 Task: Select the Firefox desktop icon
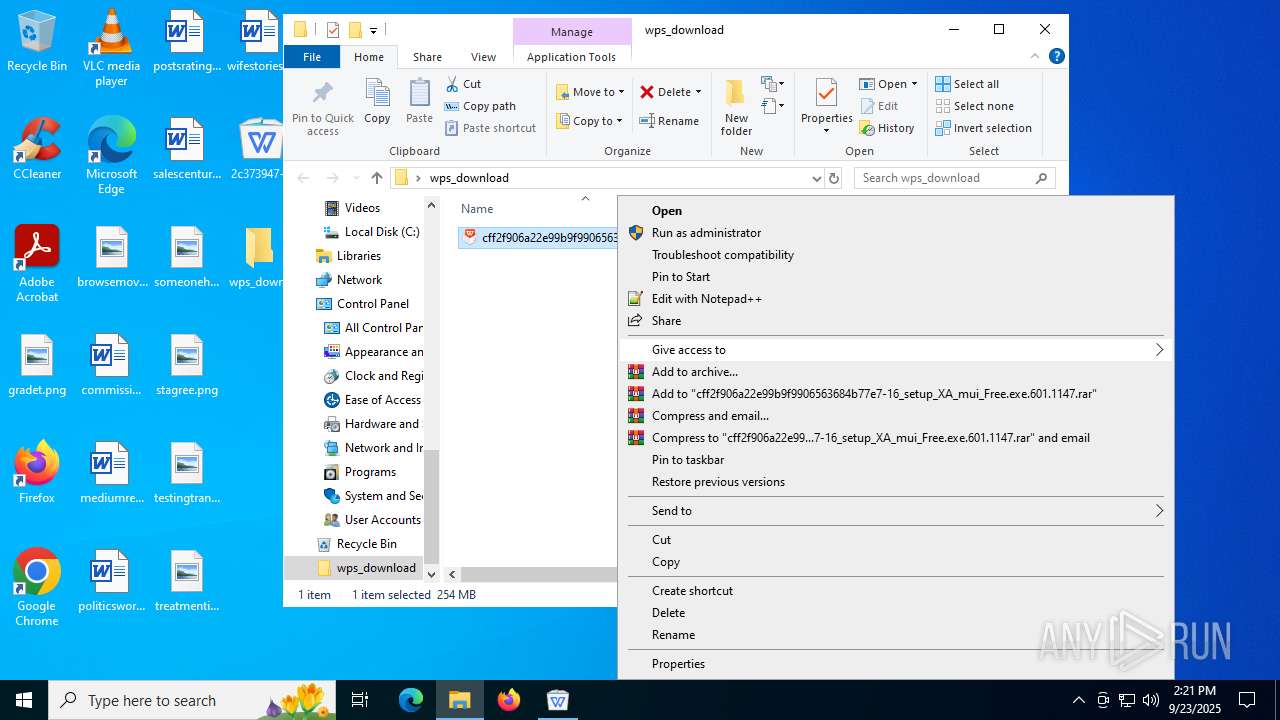(37, 472)
